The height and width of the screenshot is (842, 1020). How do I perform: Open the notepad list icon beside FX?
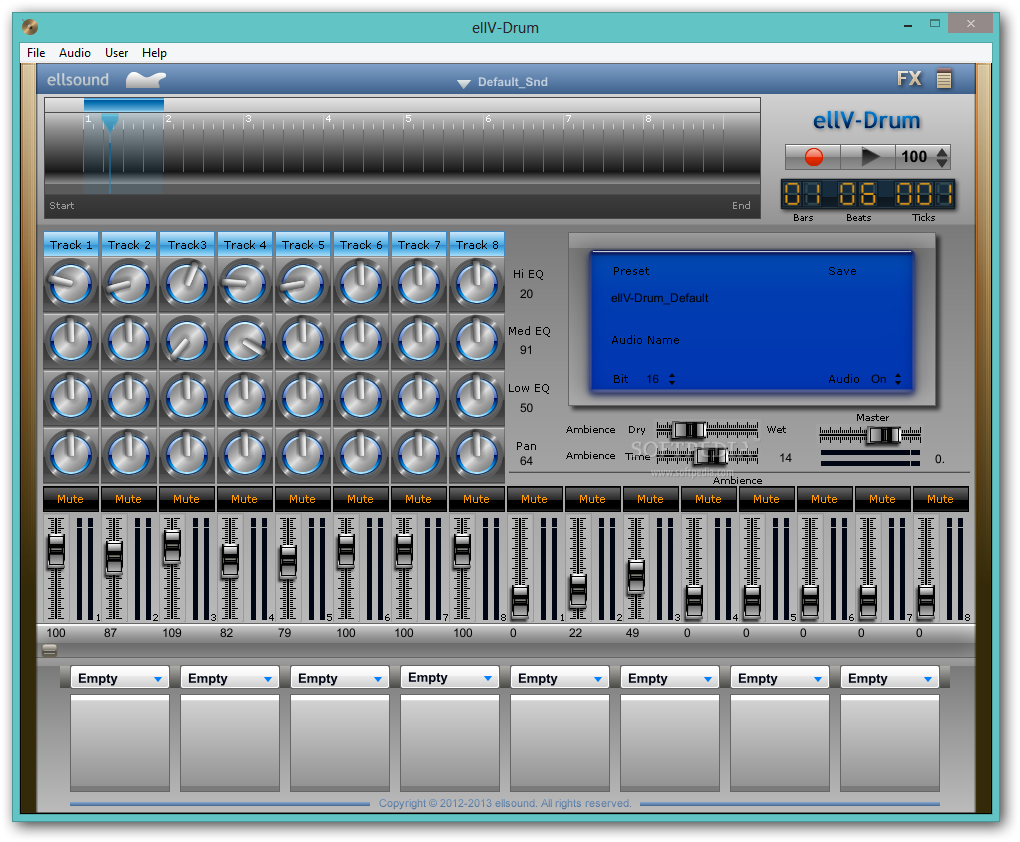[944, 79]
